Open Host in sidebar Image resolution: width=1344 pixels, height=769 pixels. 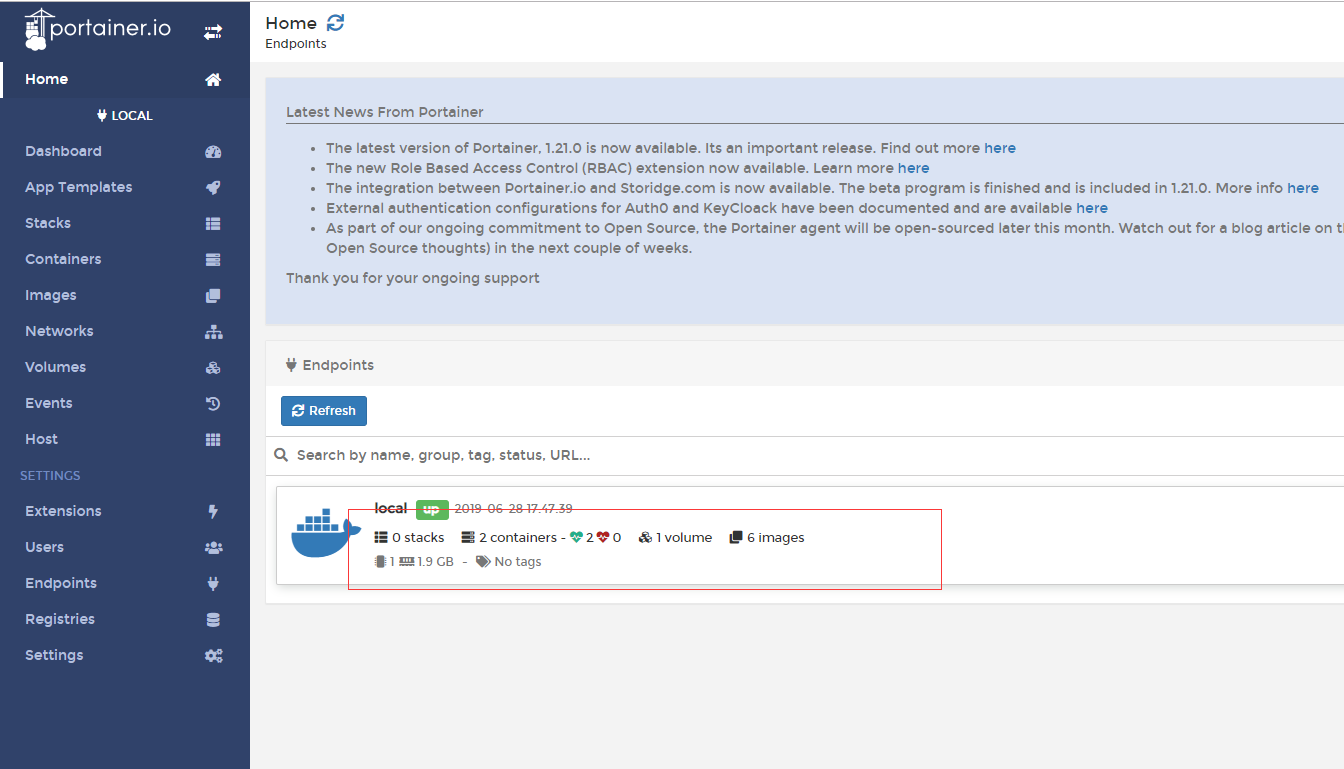tap(125, 440)
